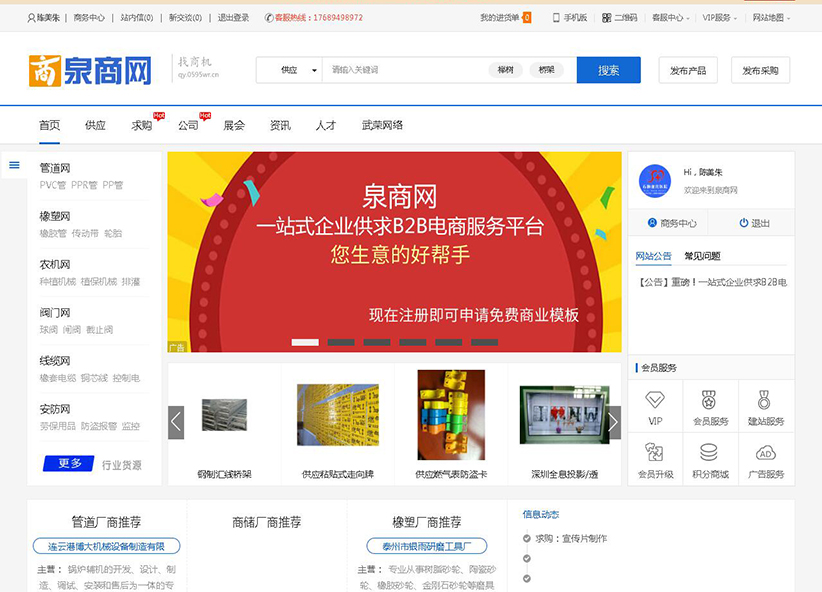The width and height of the screenshot is (822, 592).
Task: Click the 建站服务 ribbon badge icon
Action: coord(763,401)
